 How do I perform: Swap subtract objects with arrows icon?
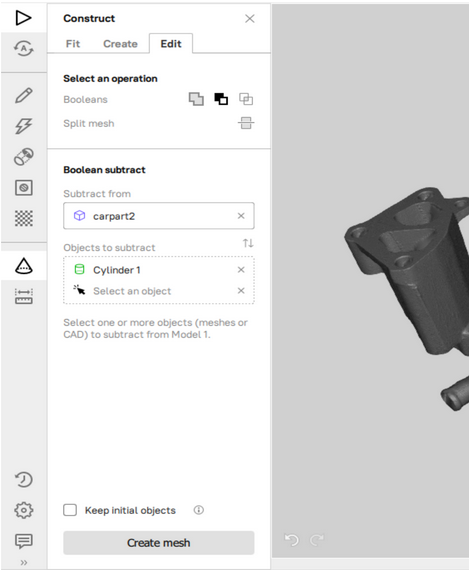248,243
